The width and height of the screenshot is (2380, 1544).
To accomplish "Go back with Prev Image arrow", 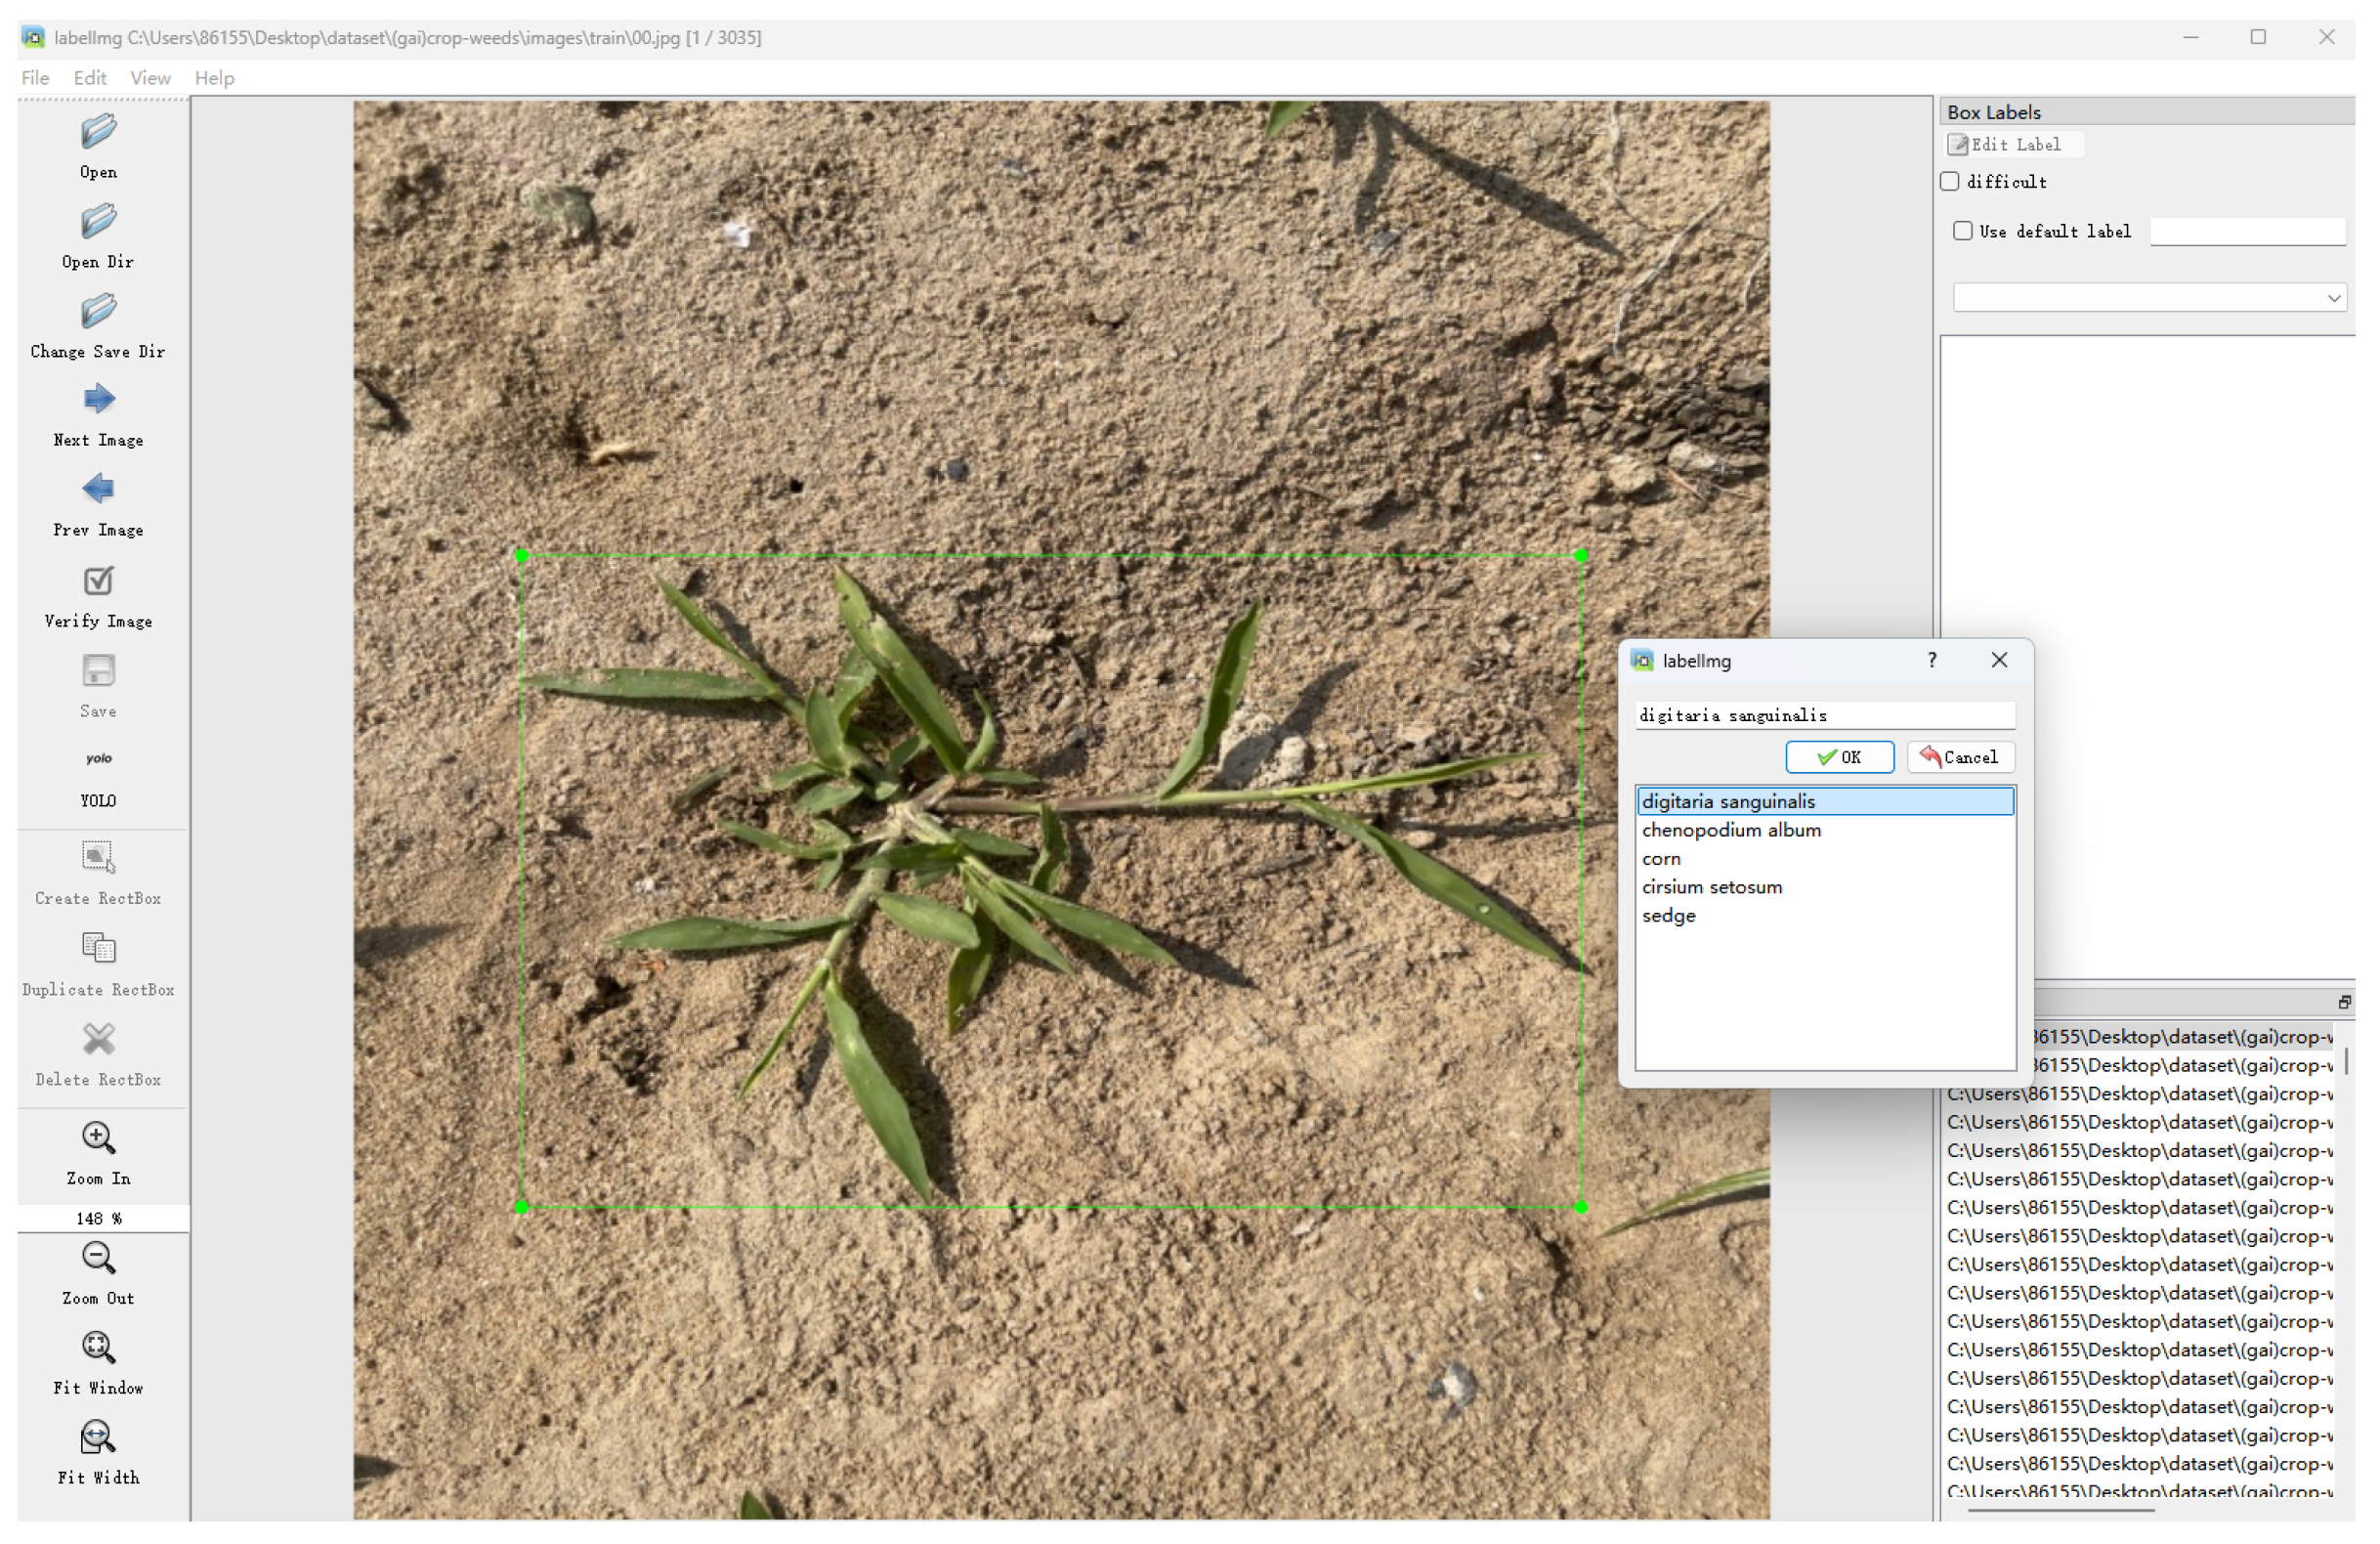I will point(98,490).
